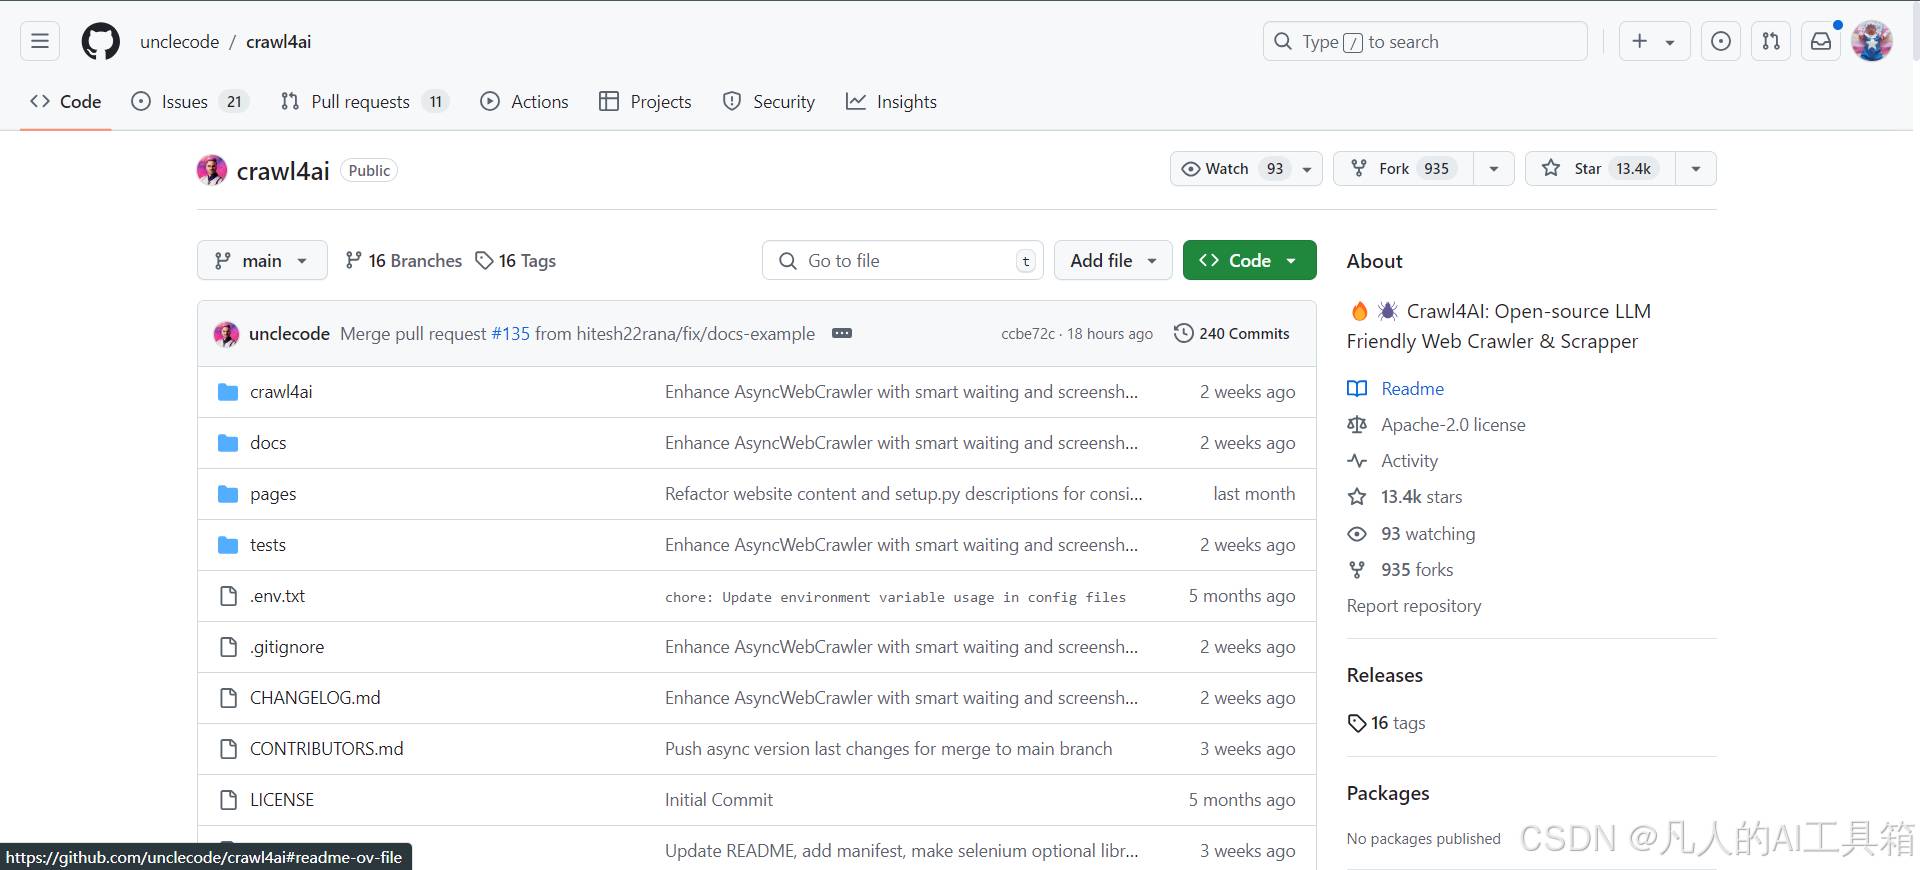Open the main branch selector dropdown
The image size is (1920, 870).
click(262, 260)
